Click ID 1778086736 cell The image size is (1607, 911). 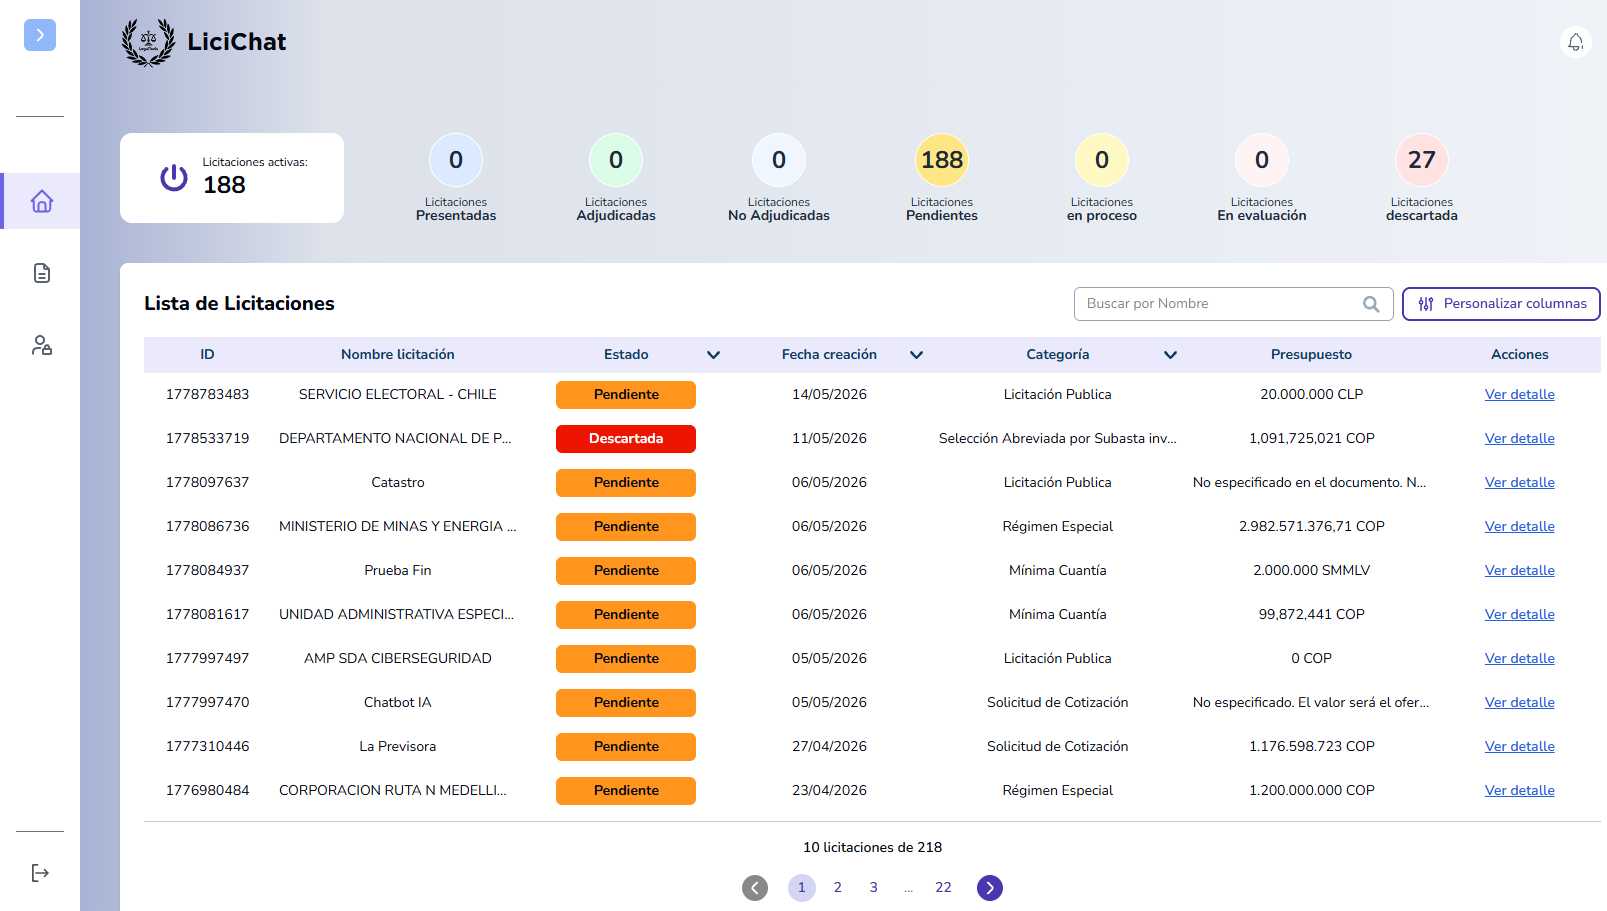[x=207, y=527]
